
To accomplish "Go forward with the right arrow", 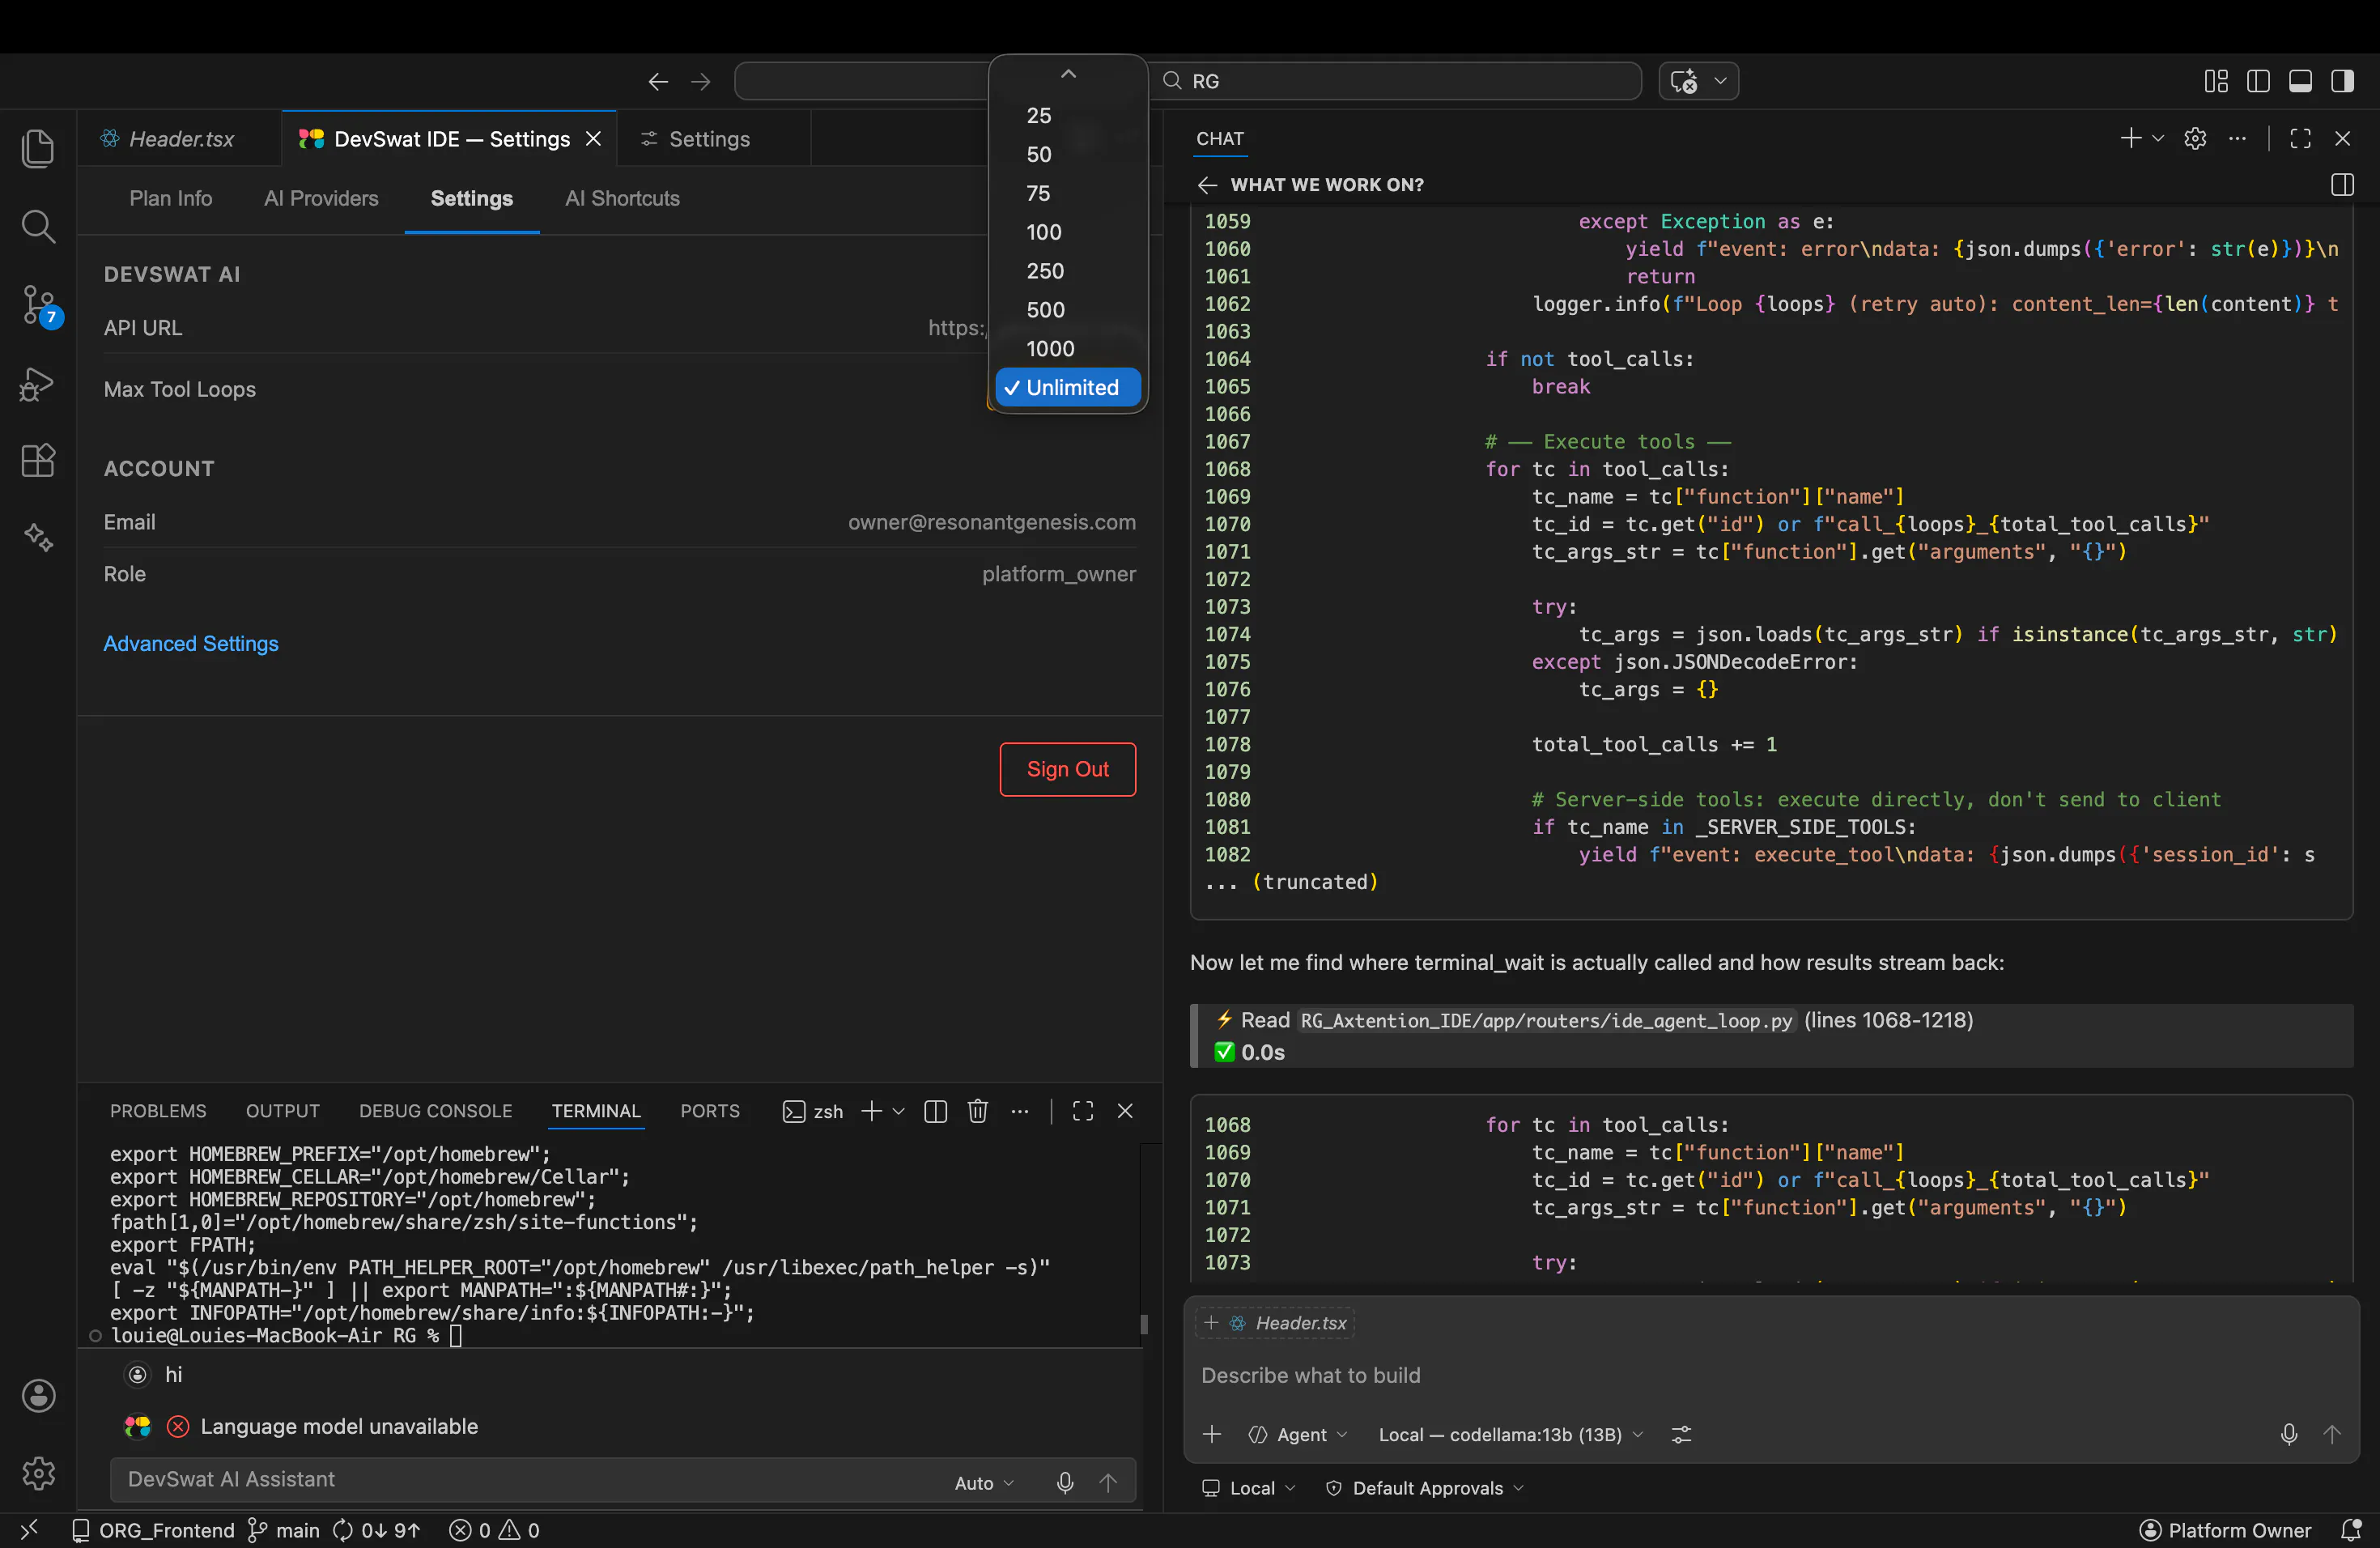I will (700, 81).
